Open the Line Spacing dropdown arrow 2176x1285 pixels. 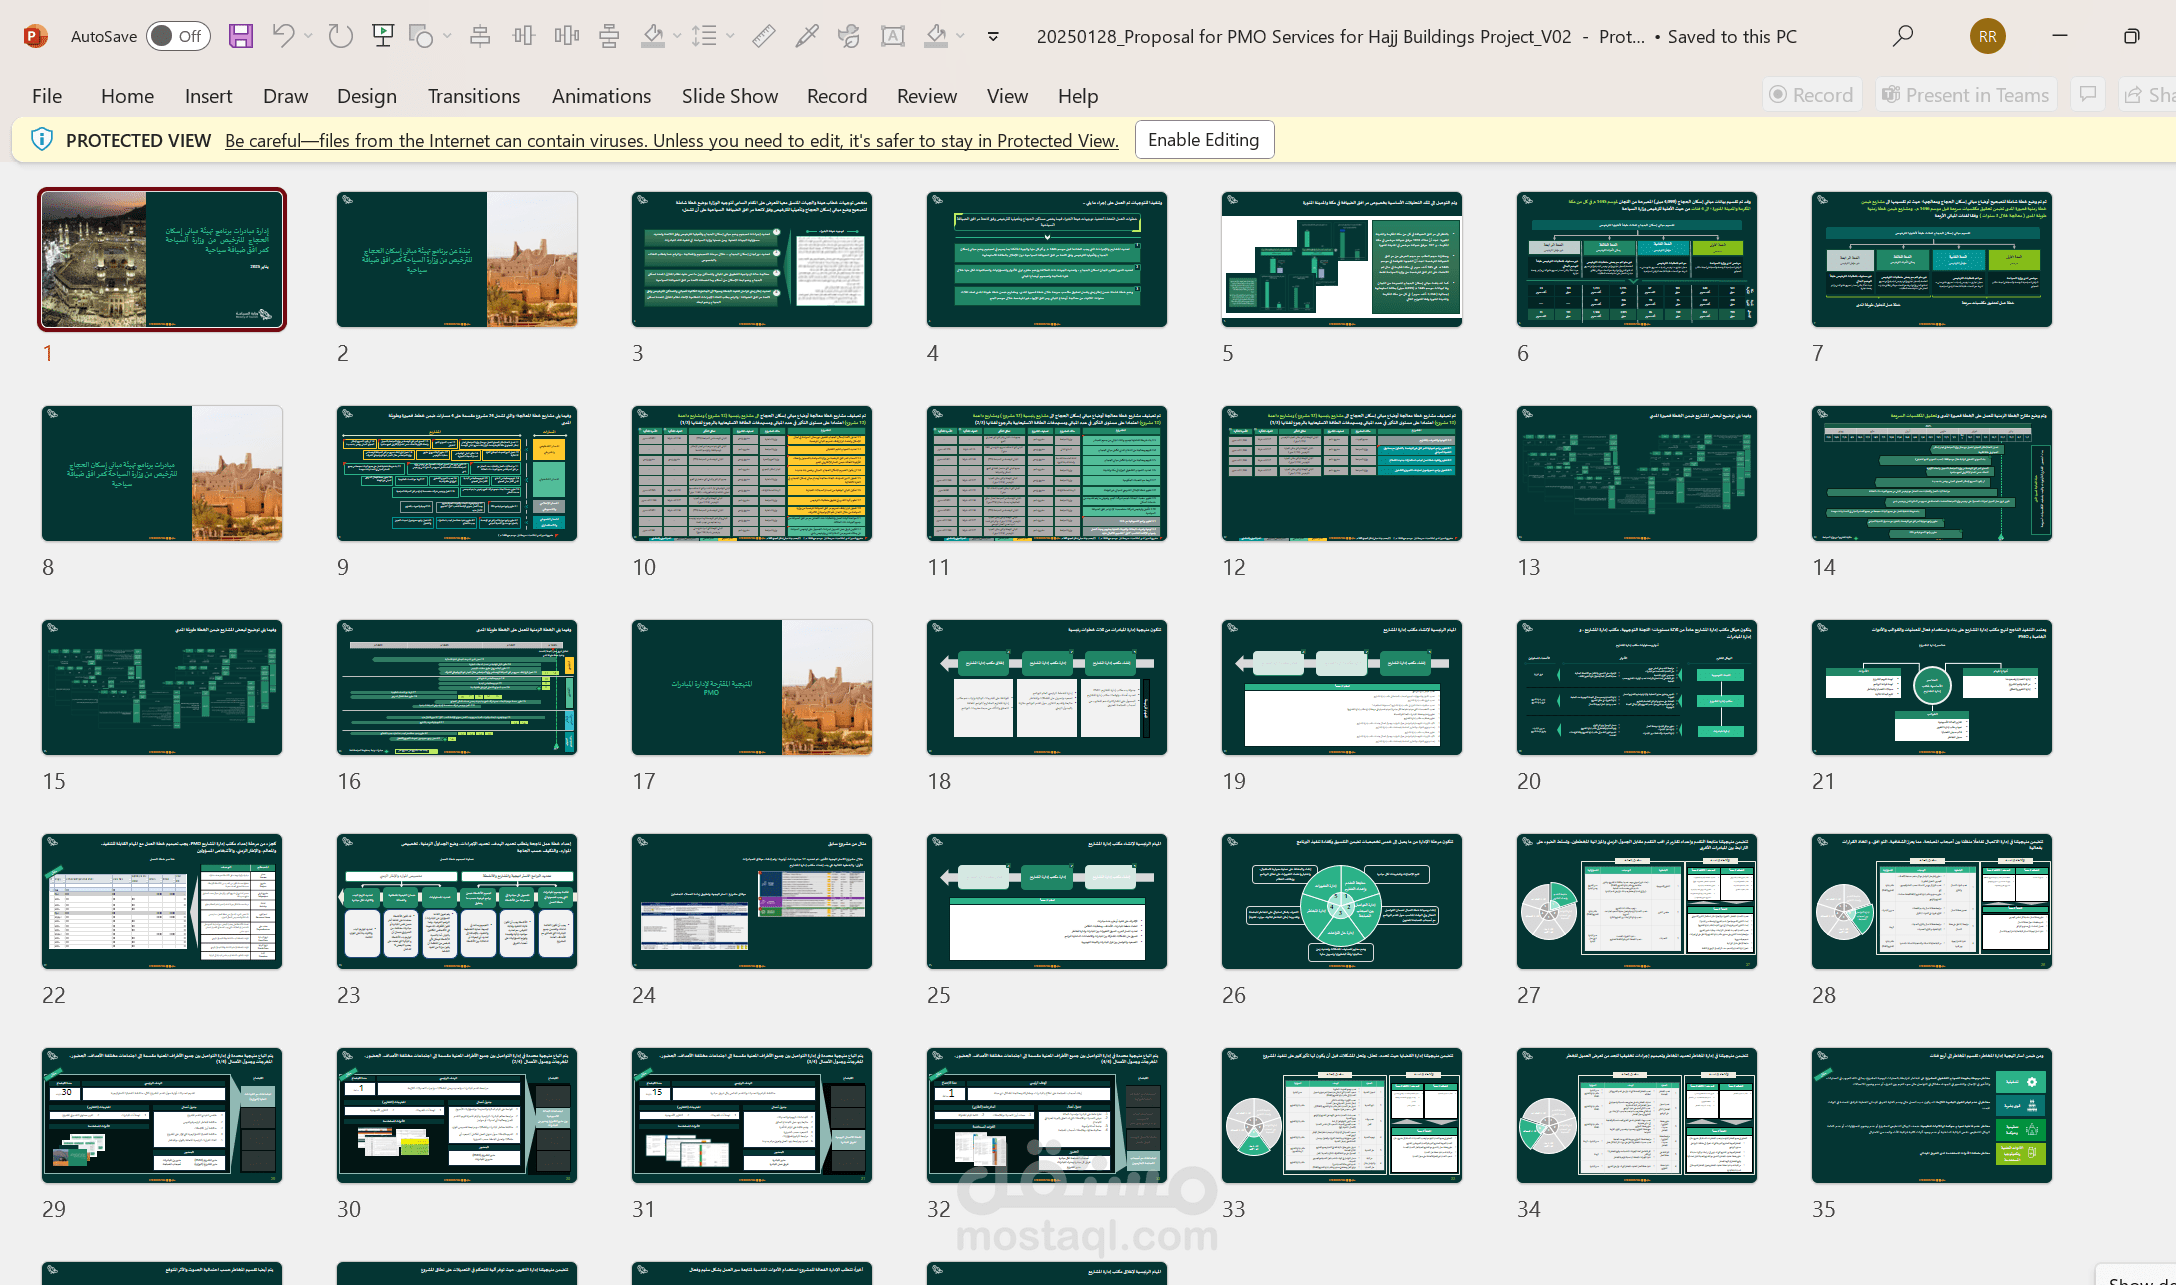[731, 36]
